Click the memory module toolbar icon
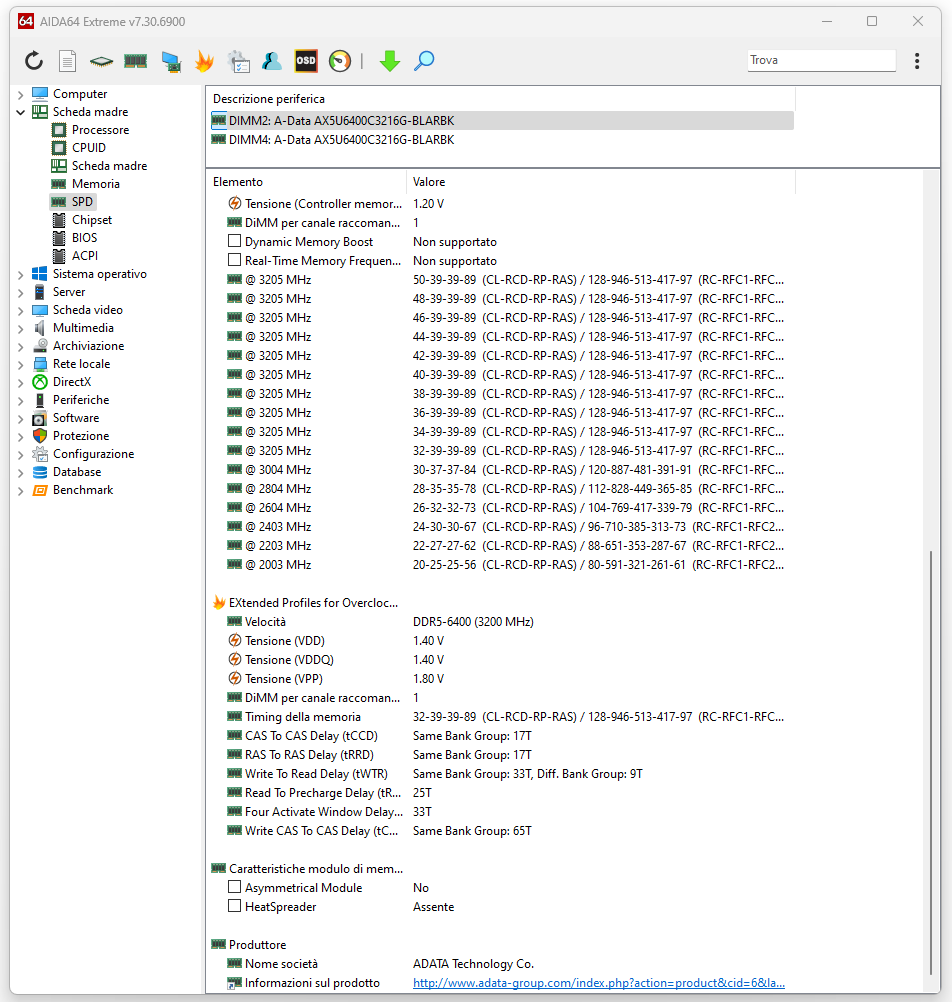 [x=135, y=61]
